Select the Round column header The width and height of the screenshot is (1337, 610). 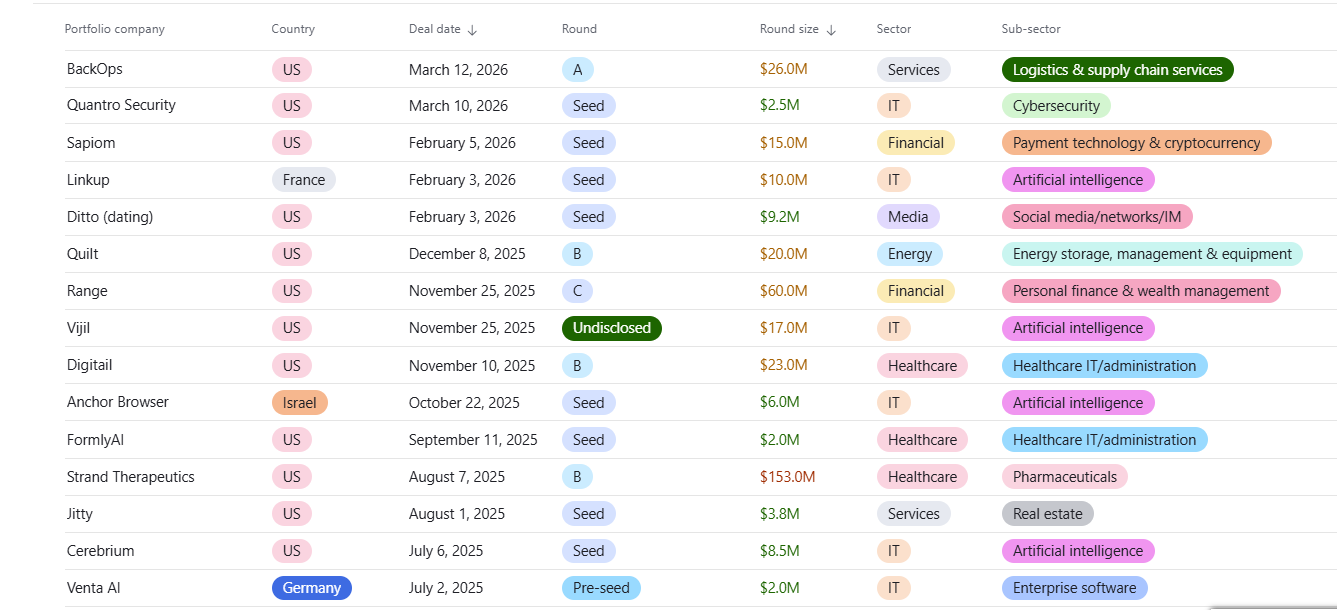(x=579, y=29)
